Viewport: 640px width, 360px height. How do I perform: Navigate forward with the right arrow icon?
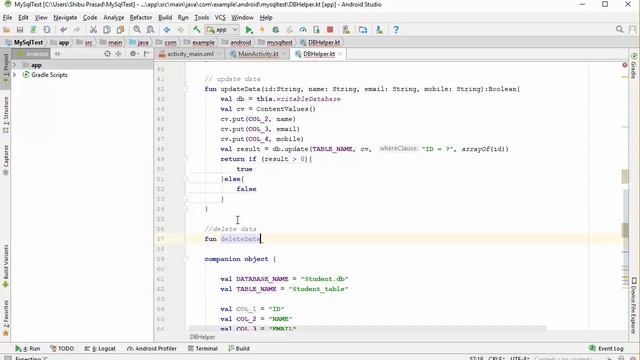pyautogui.click(x=180, y=30)
